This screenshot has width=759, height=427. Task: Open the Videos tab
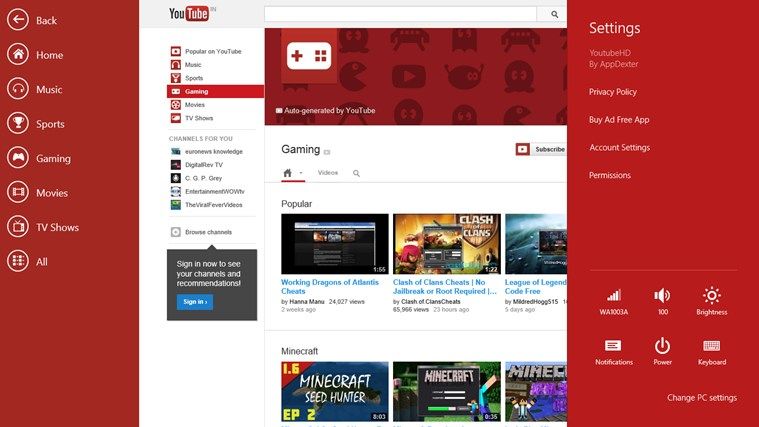click(328, 173)
